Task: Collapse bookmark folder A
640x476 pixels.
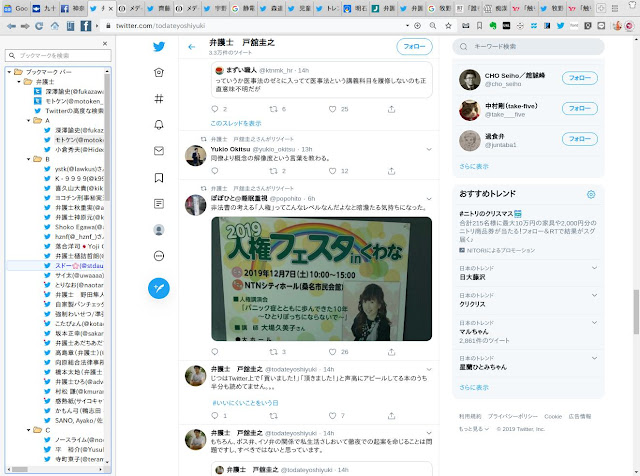Action: 29,120
